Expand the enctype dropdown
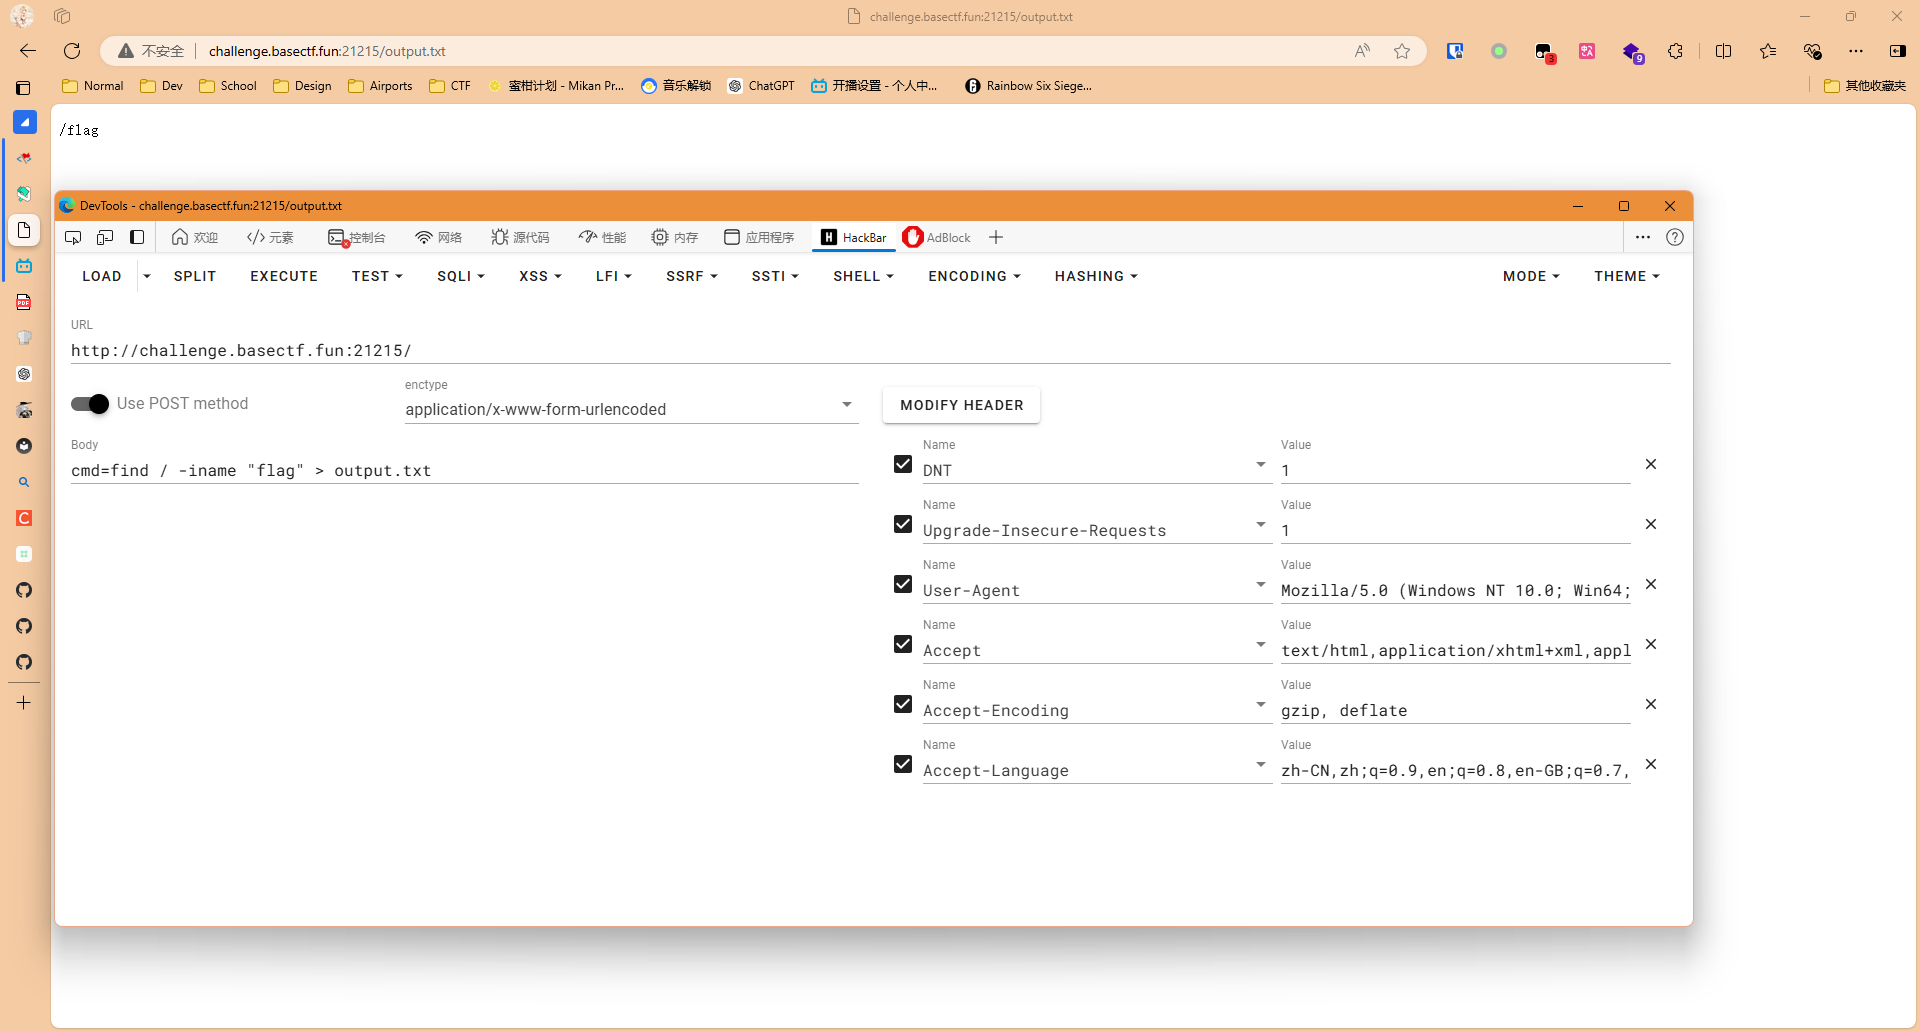 point(846,405)
